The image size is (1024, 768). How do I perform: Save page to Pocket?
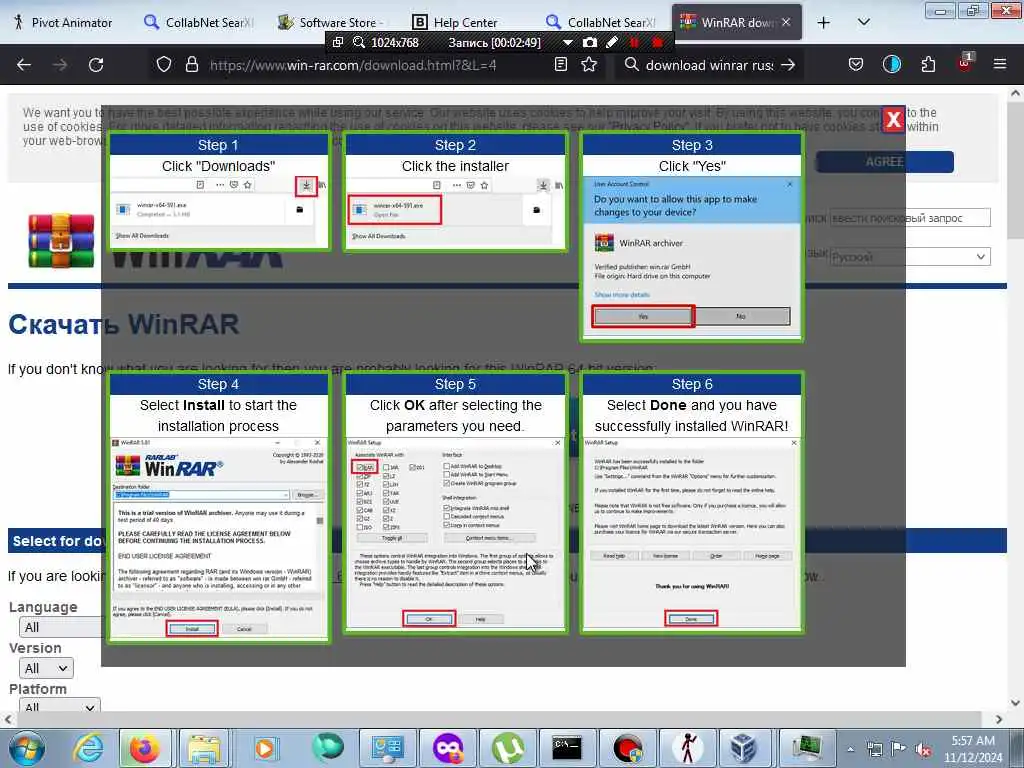pos(856,65)
